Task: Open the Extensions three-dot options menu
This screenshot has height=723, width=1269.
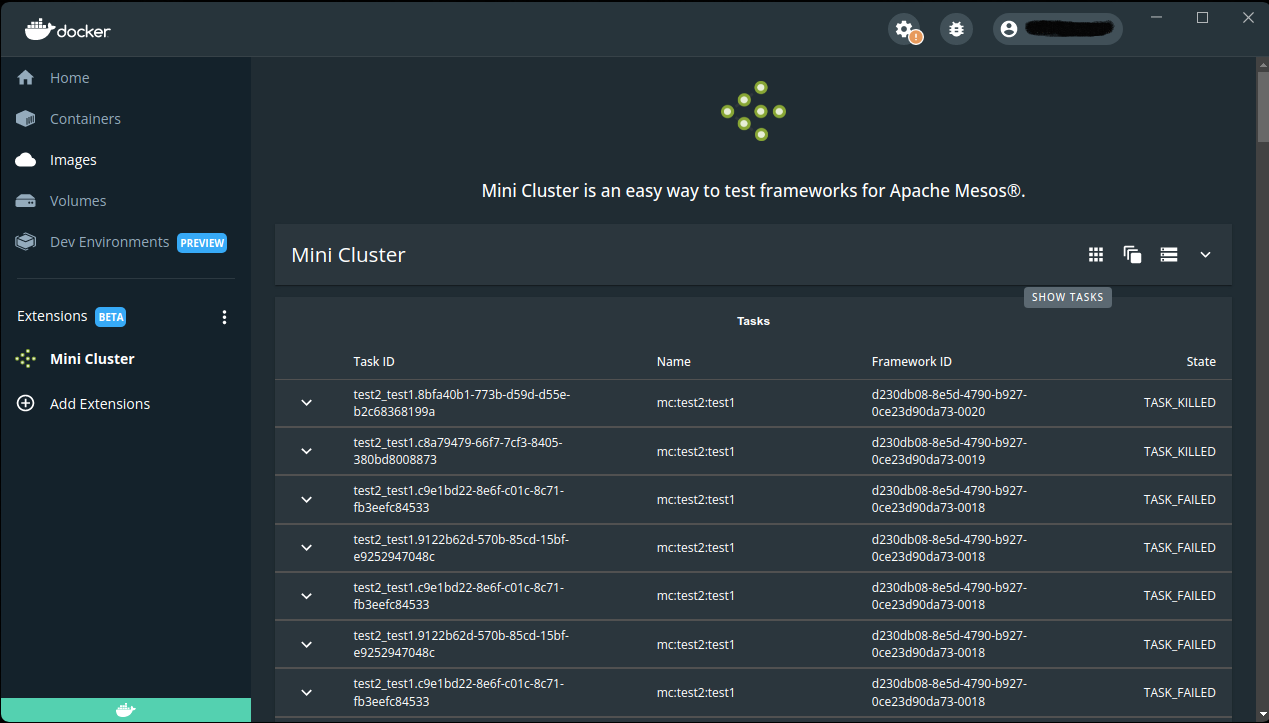Action: point(224,317)
